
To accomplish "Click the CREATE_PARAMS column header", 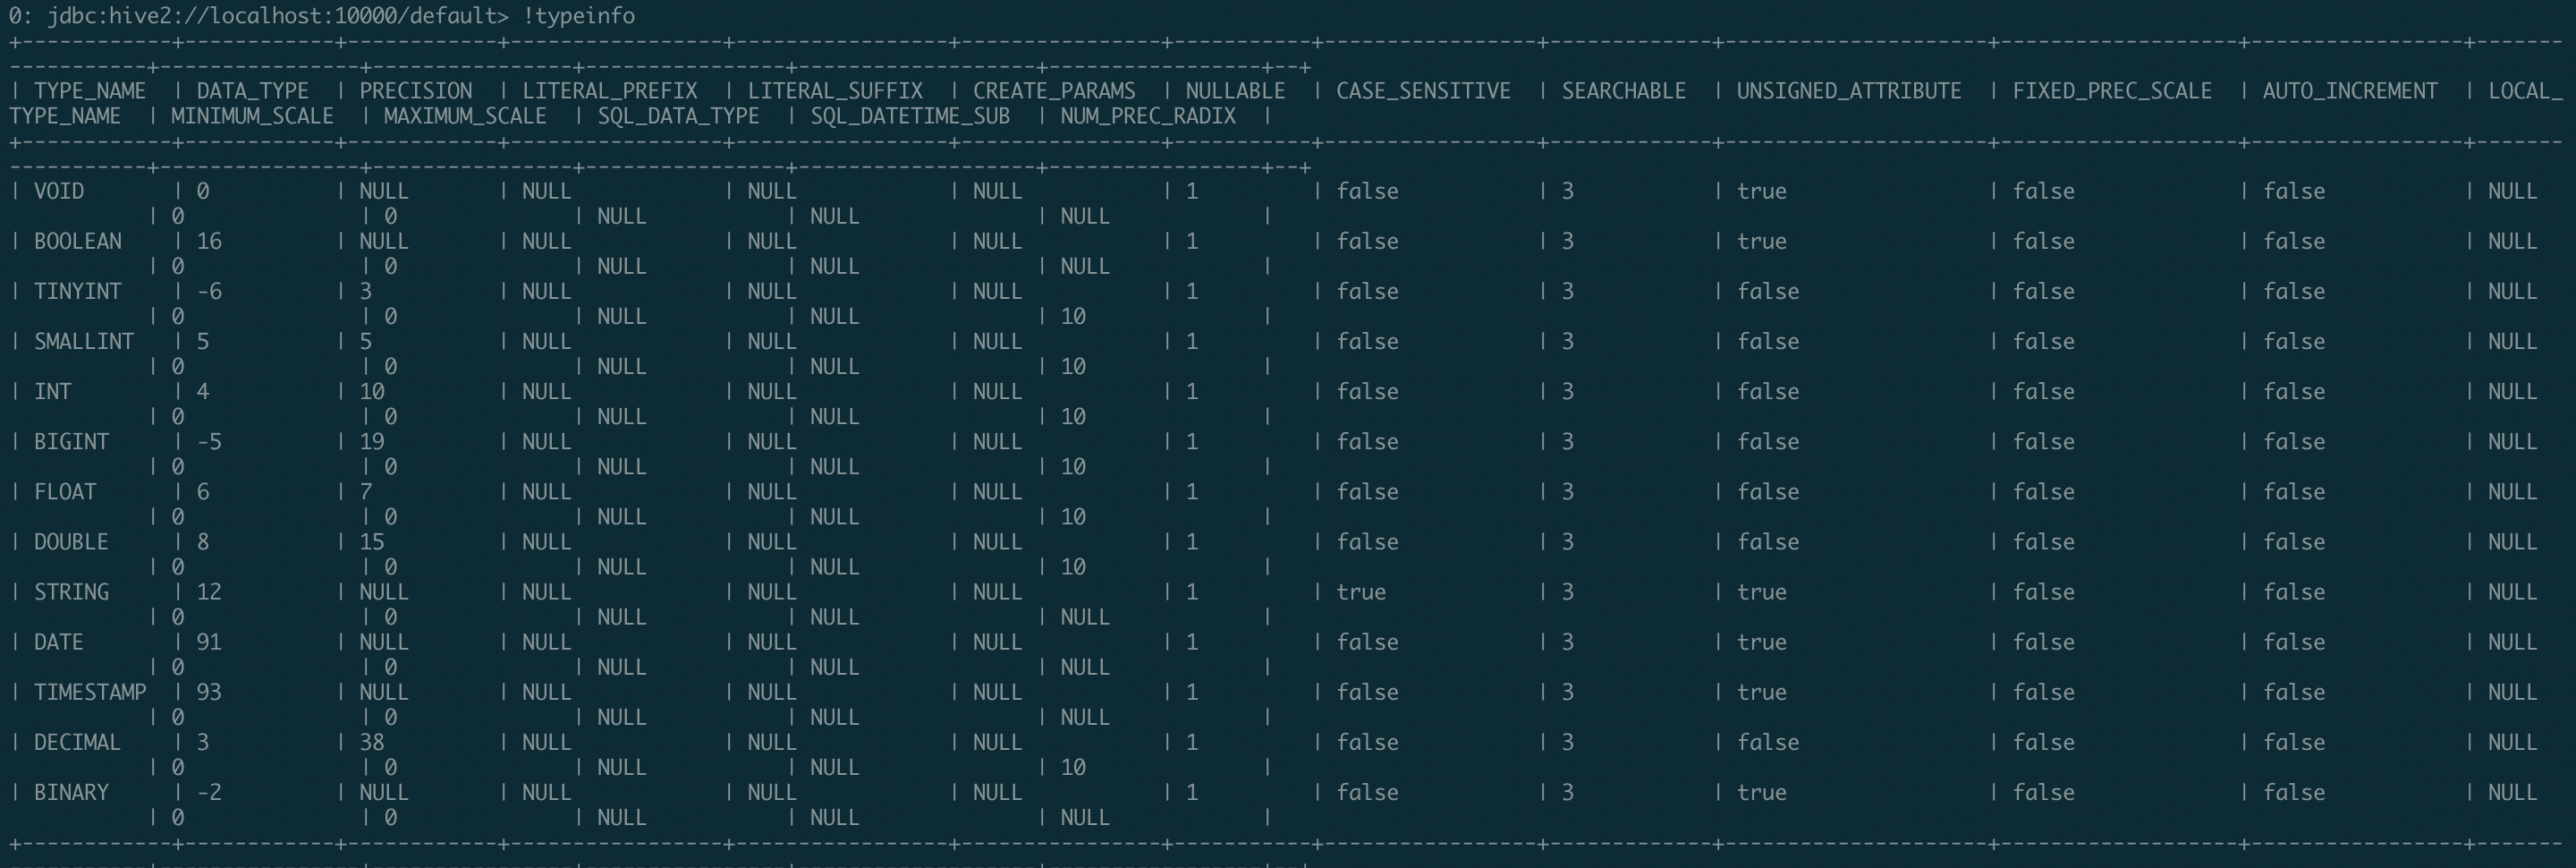I will [1054, 91].
